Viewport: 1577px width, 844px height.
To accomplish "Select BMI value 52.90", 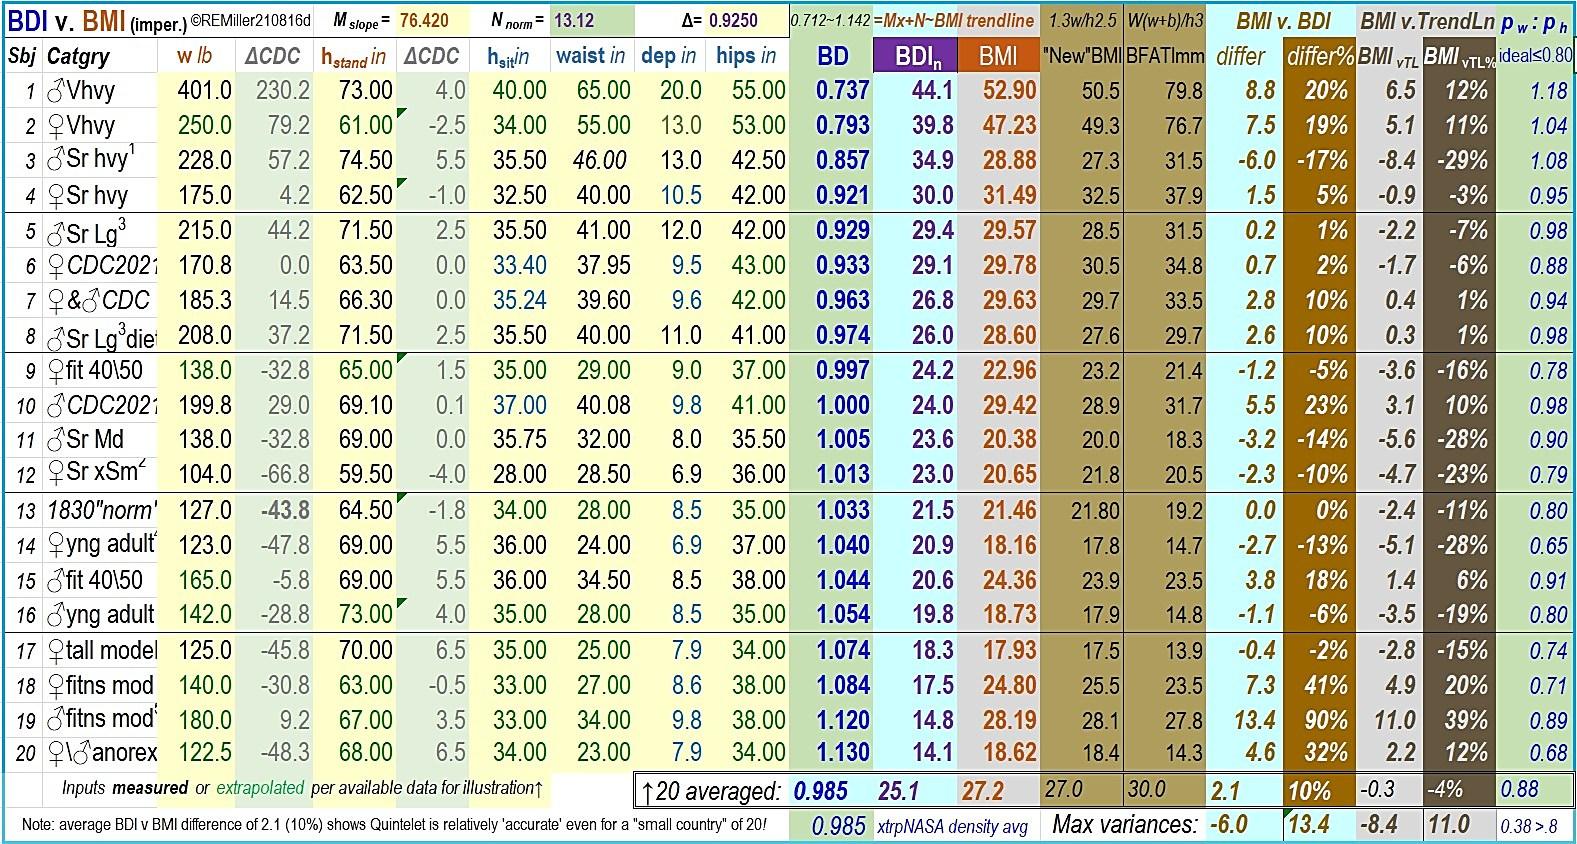I will click(x=1009, y=91).
